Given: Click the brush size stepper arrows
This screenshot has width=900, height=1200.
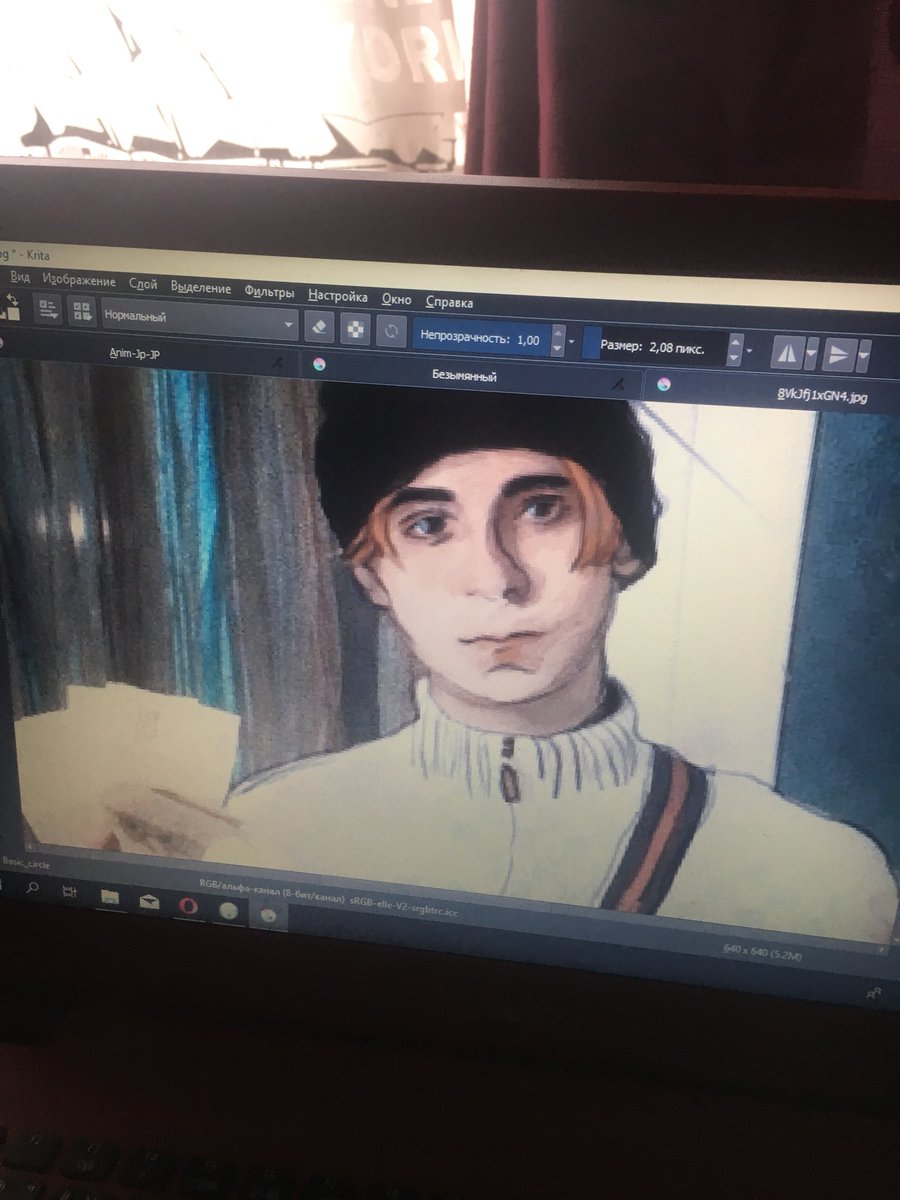Looking at the screenshot, I should (735, 352).
